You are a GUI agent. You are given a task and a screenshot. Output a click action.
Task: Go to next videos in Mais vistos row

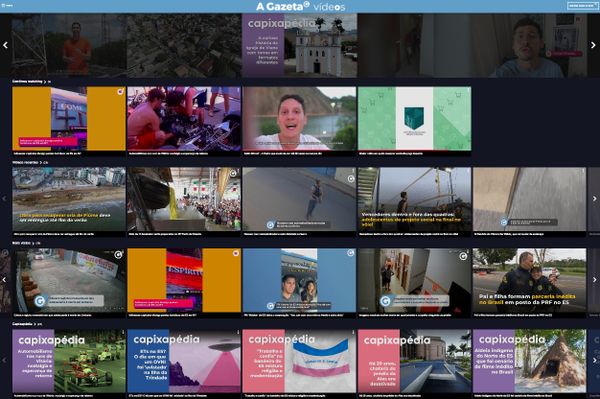point(594,280)
